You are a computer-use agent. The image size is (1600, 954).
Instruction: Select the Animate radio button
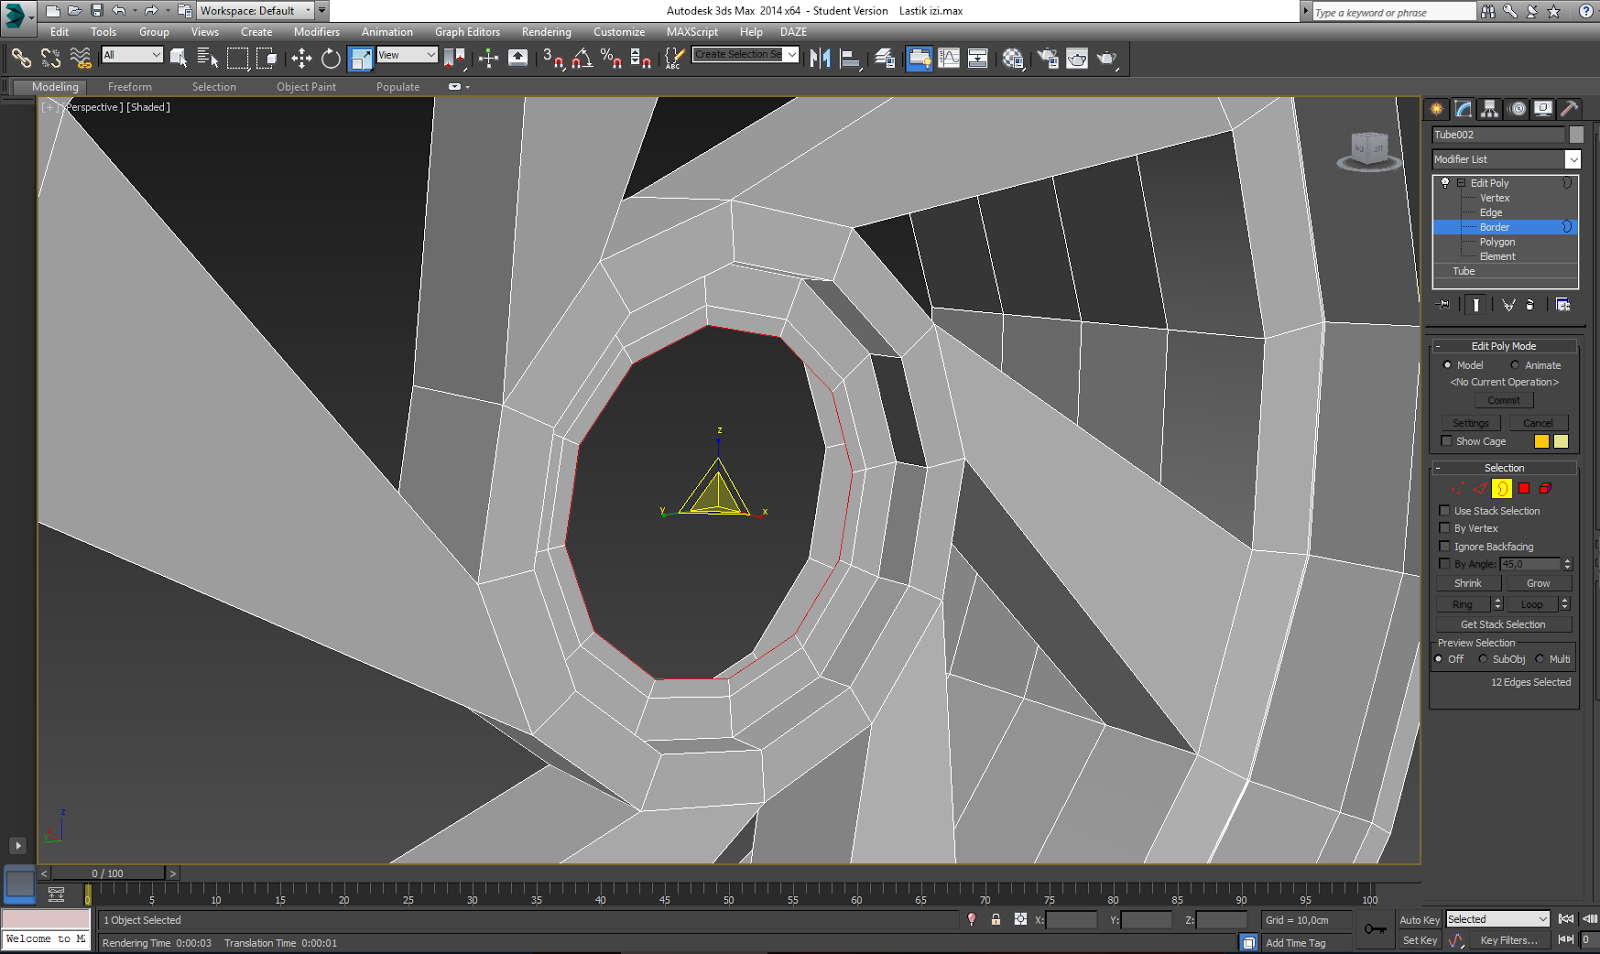[x=1515, y=365]
